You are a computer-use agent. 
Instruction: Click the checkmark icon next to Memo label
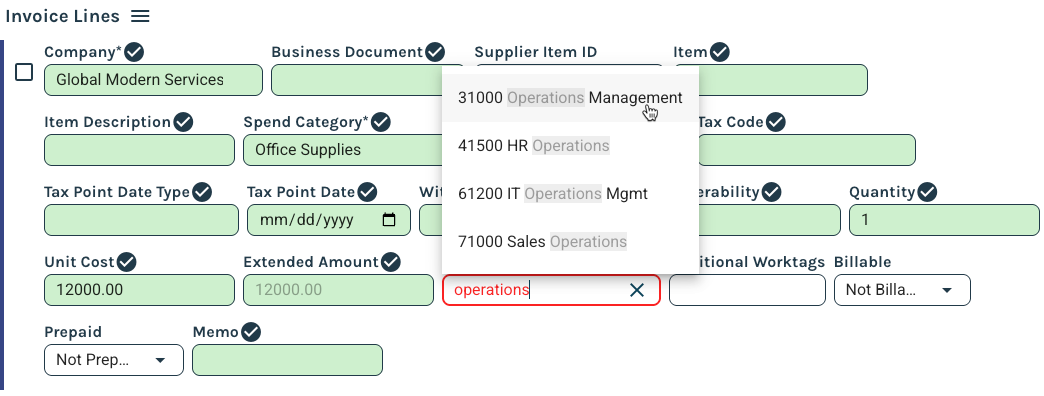pyautogui.click(x=251, y=332)
